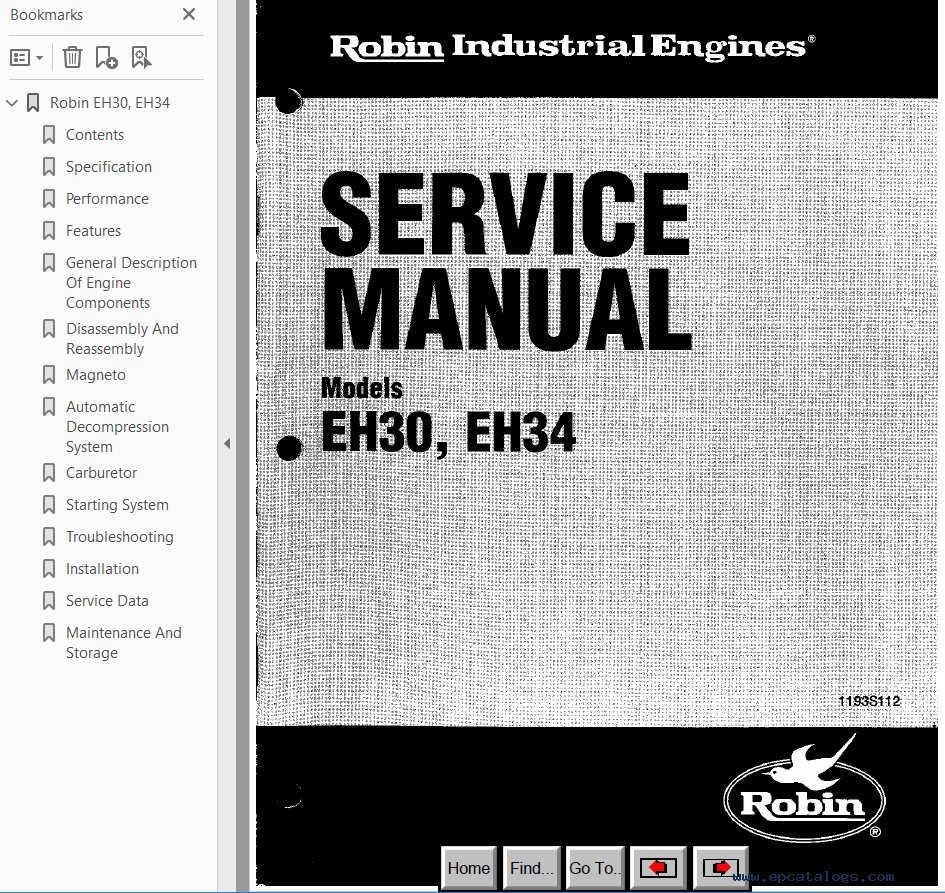The width and height of the screenshot is (945, 893).
Task: Click the Go To.. button on the page
Action: coord(595,868)
